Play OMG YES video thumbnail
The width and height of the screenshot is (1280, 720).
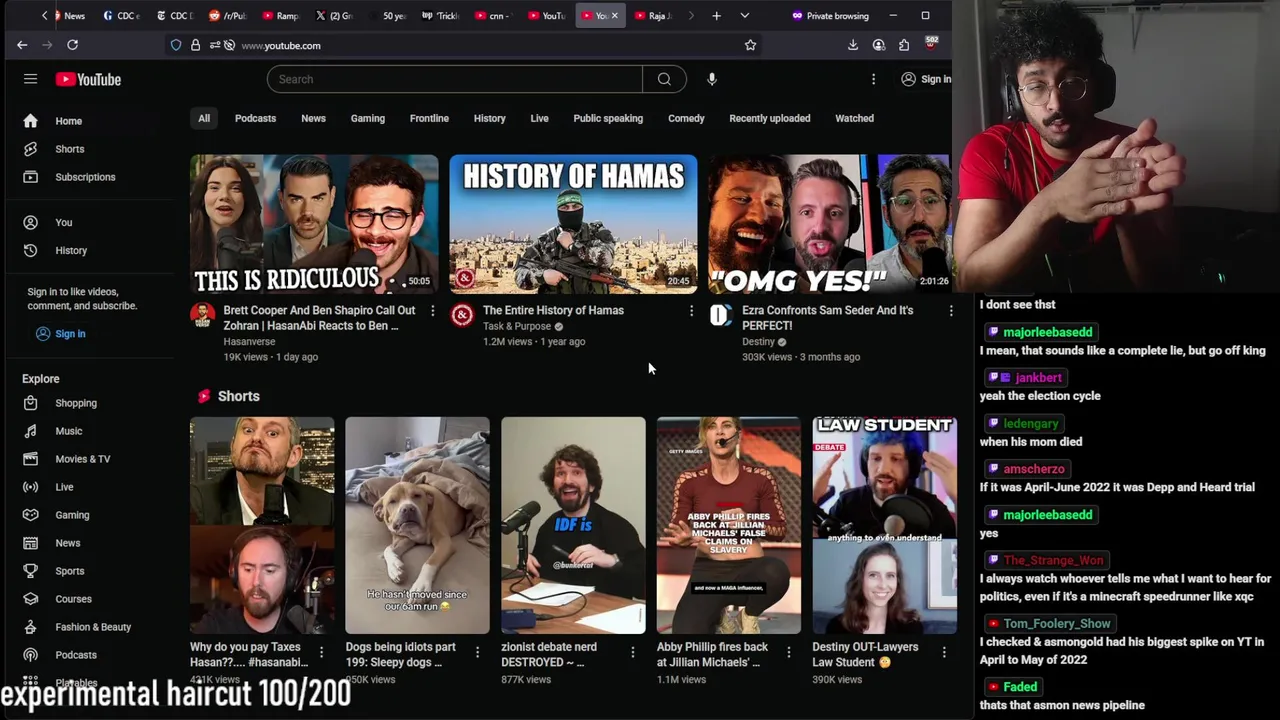pyautogui.click(x=829, y=224)
